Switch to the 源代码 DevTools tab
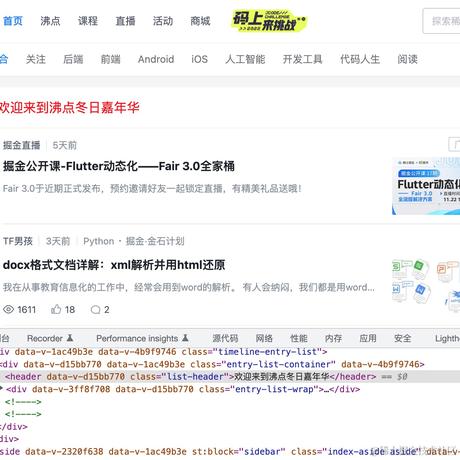Image resolution: width=460 pixels, height=460 pixels. pyautogui.click(x=225, y=338)
